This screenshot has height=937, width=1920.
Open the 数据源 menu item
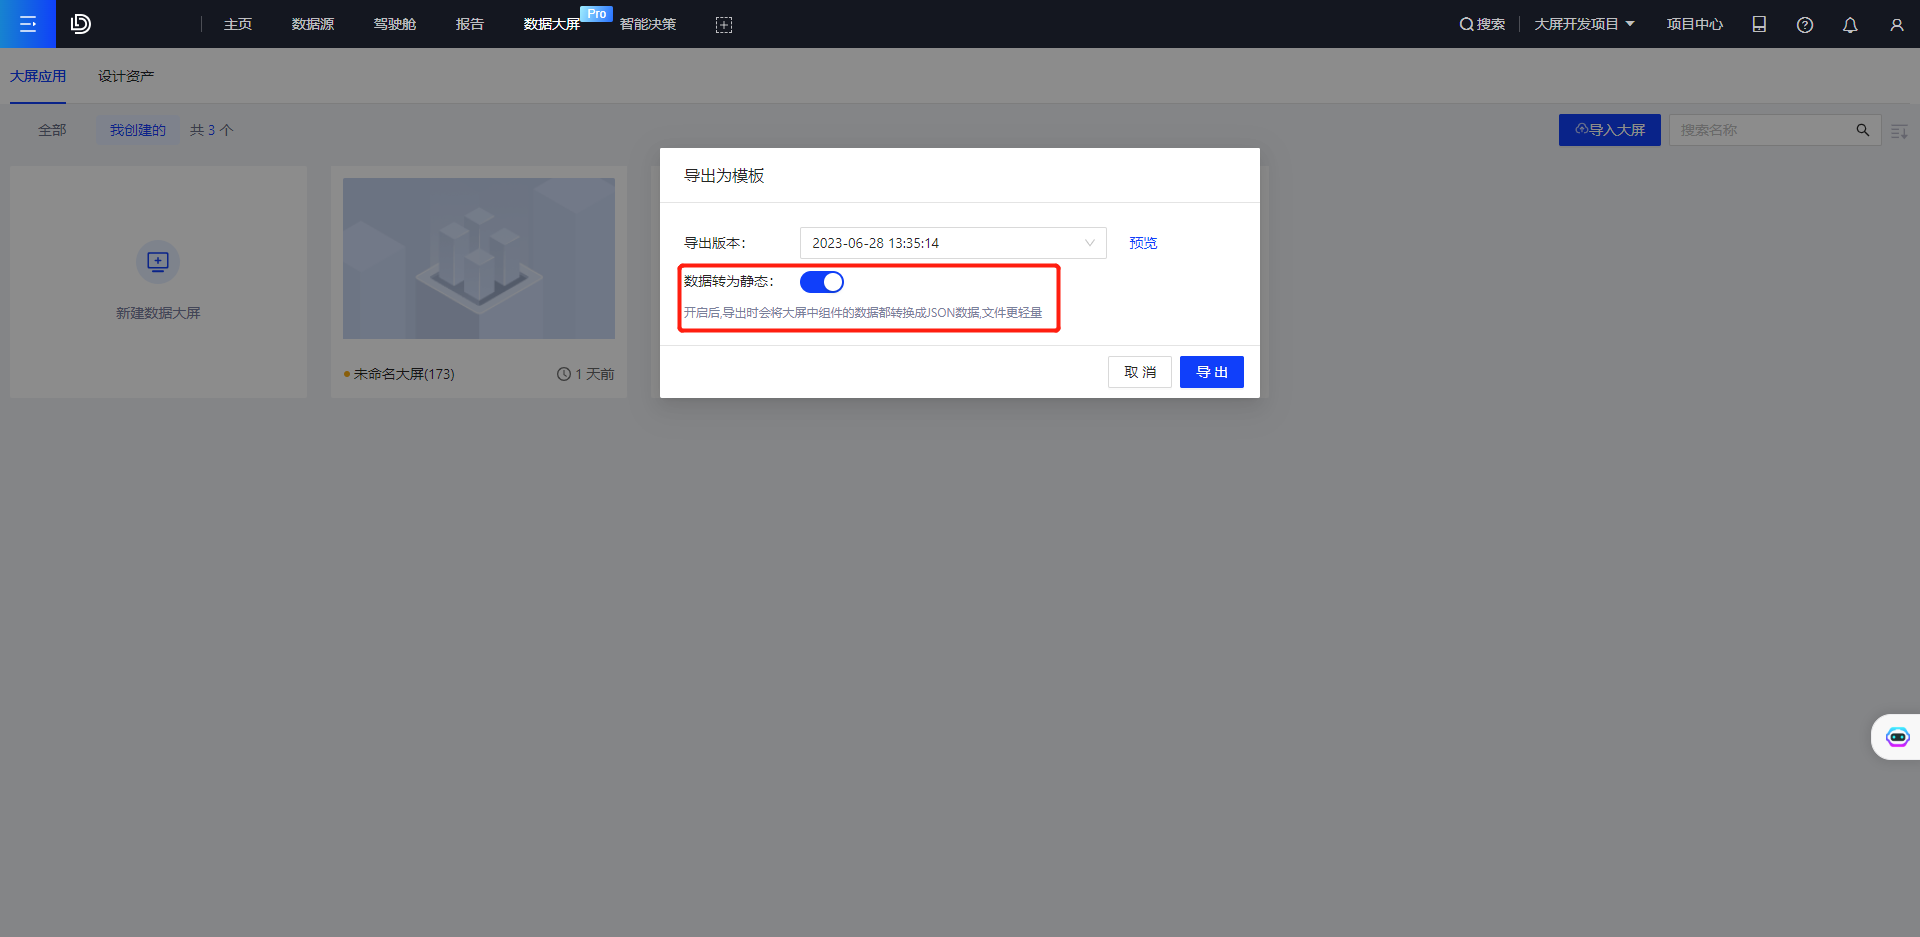click(313, 24)
